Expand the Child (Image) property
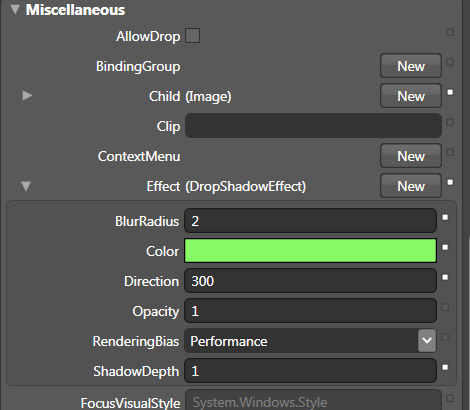The image size is (470, 410). click(27, 96)
